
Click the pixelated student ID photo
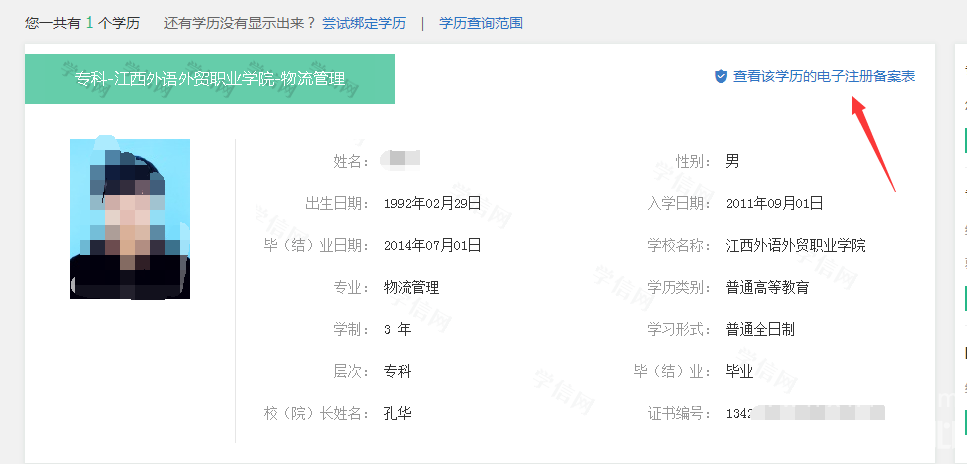click(x=130, y=219)
